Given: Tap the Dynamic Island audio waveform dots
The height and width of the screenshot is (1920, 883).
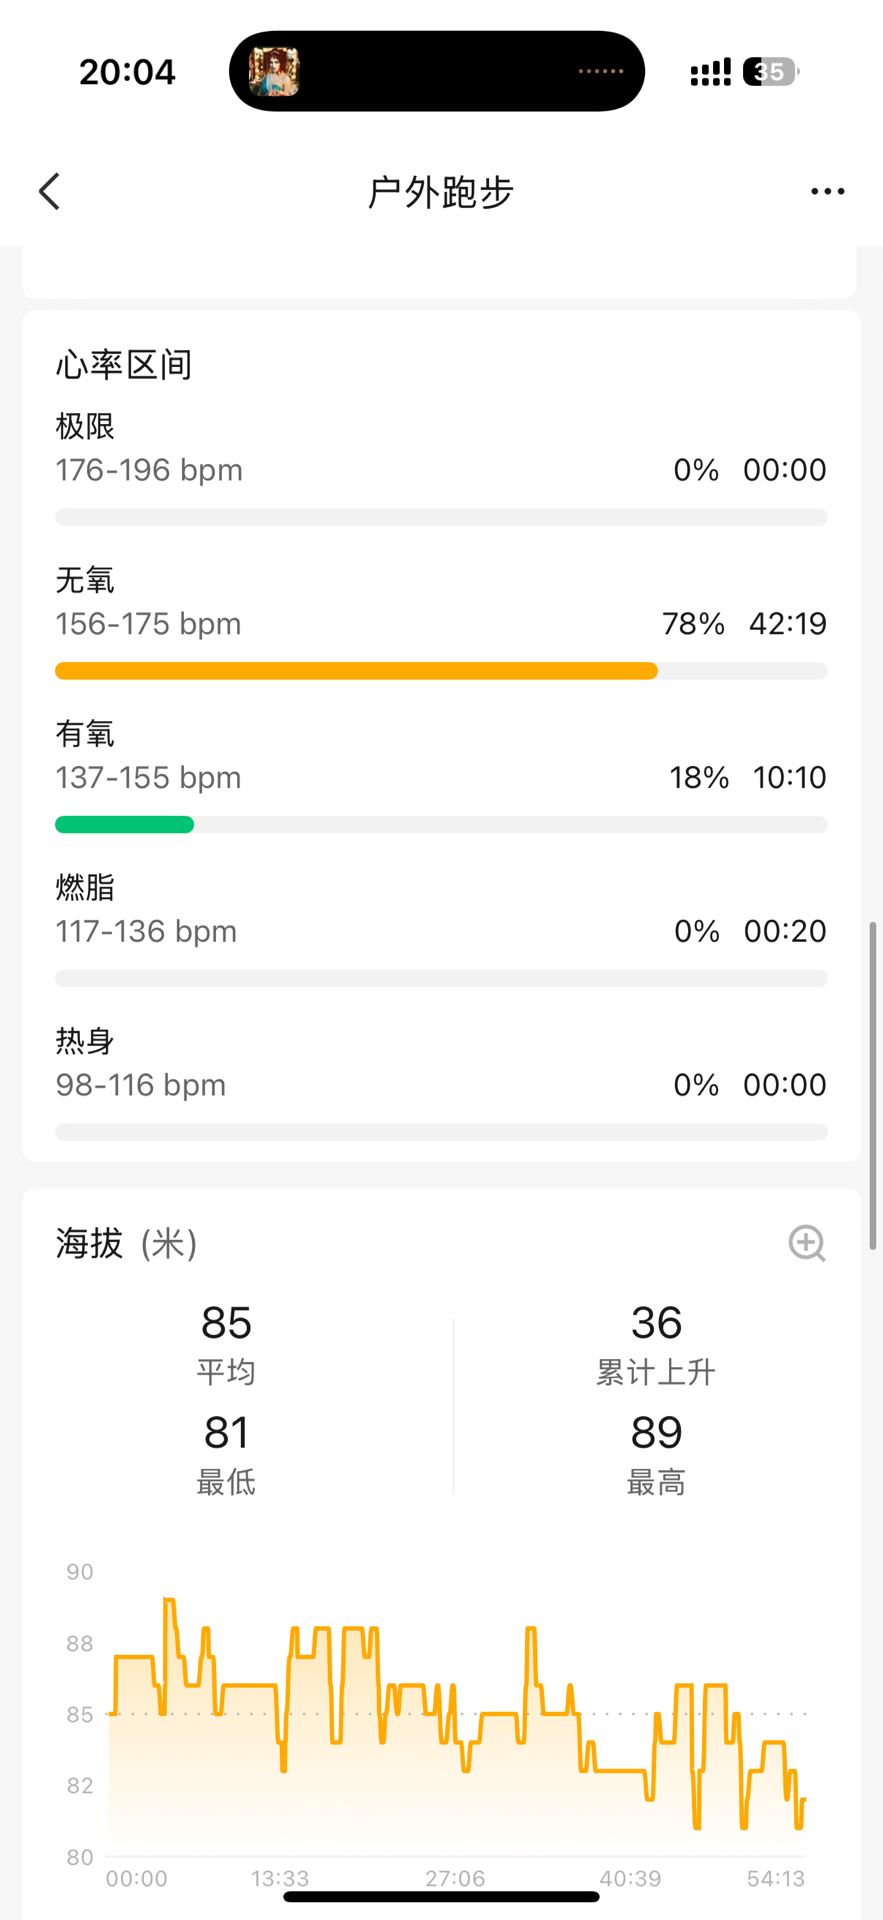Looking at the screenshot, I should [x=600, y=72].
